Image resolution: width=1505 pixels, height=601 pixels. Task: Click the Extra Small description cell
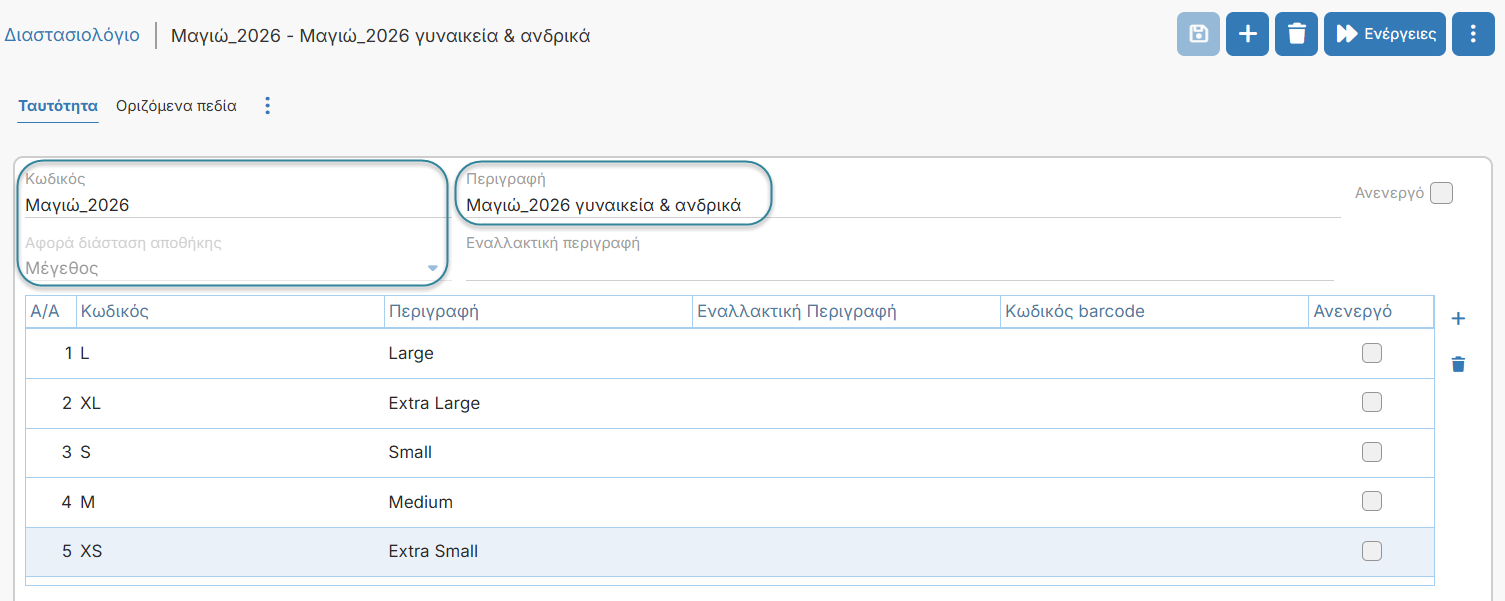point(539,551)
